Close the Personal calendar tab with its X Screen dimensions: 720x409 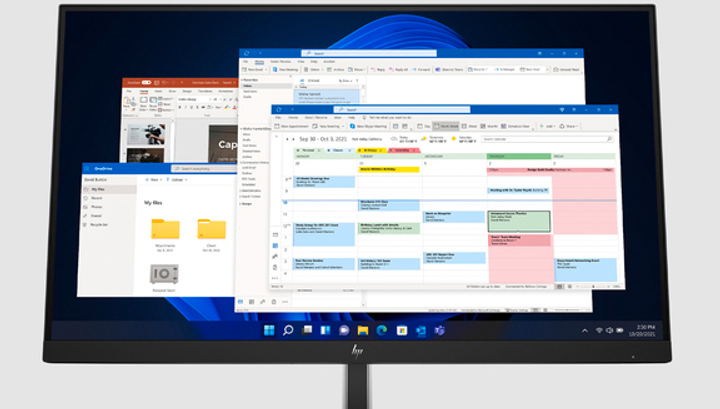point(319,151)
